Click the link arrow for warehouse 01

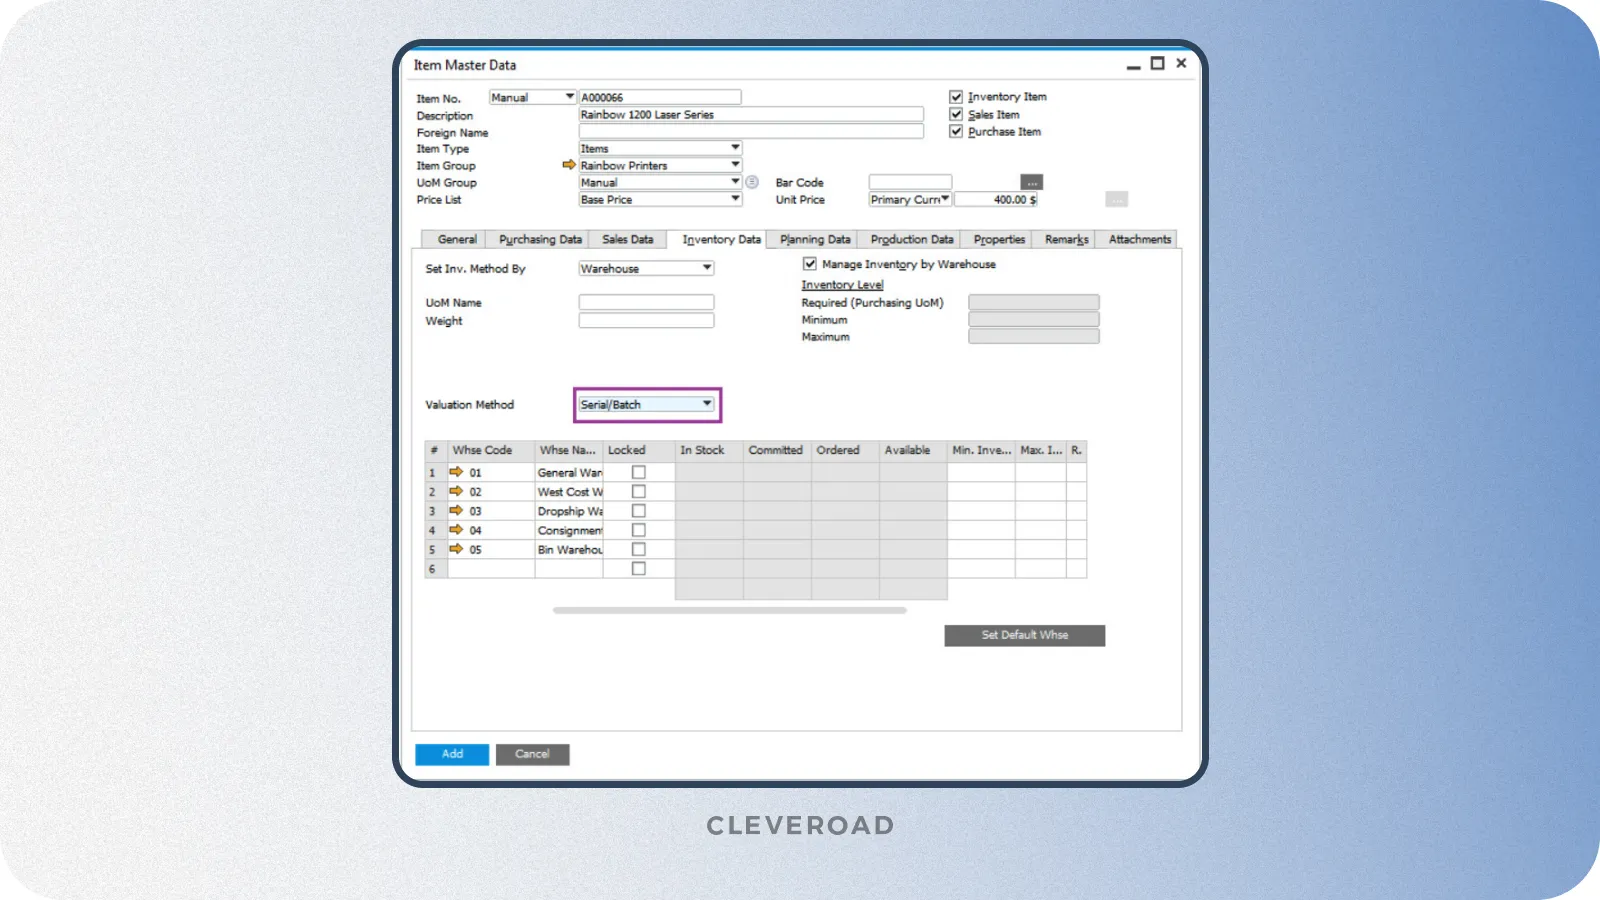[456, 472]
